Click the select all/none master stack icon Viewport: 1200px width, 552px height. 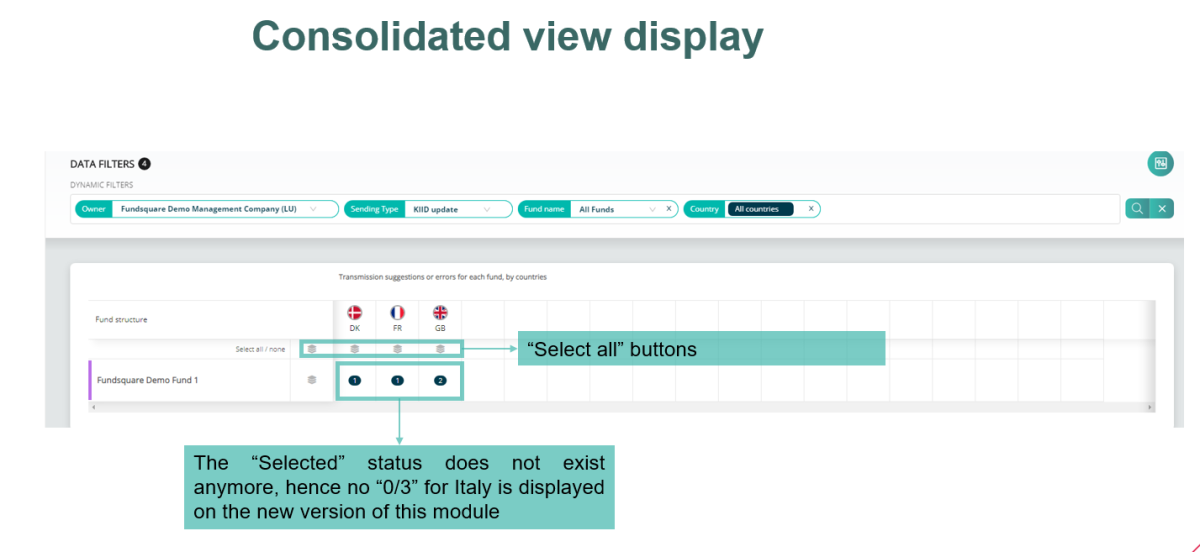point(312,349)
